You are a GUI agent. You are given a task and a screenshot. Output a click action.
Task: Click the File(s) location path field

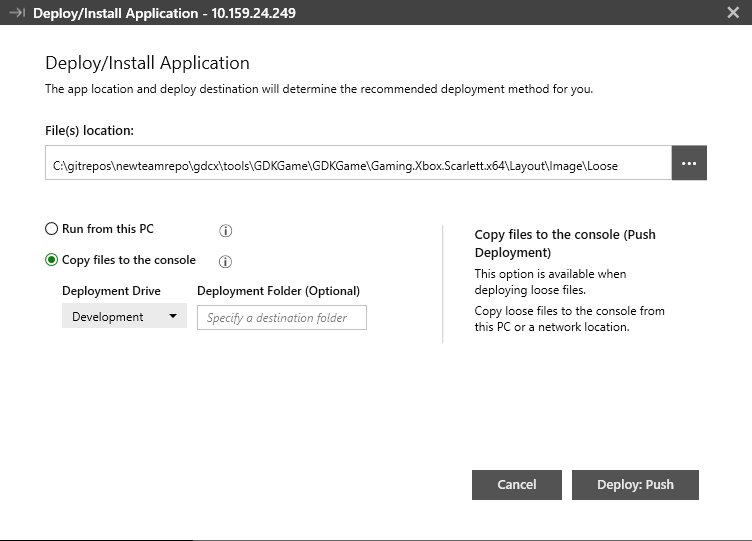click(358, 163)
